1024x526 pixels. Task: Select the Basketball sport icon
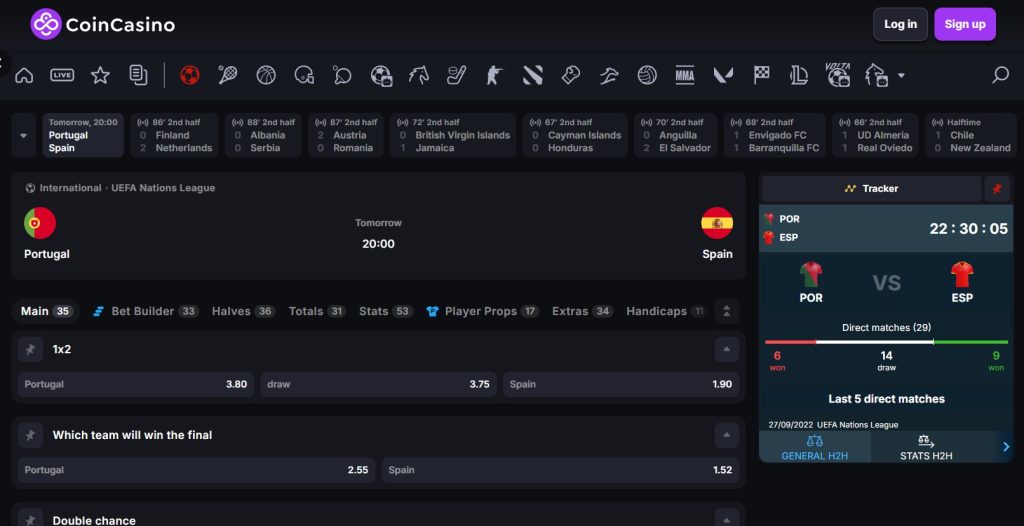pos(266,75)
